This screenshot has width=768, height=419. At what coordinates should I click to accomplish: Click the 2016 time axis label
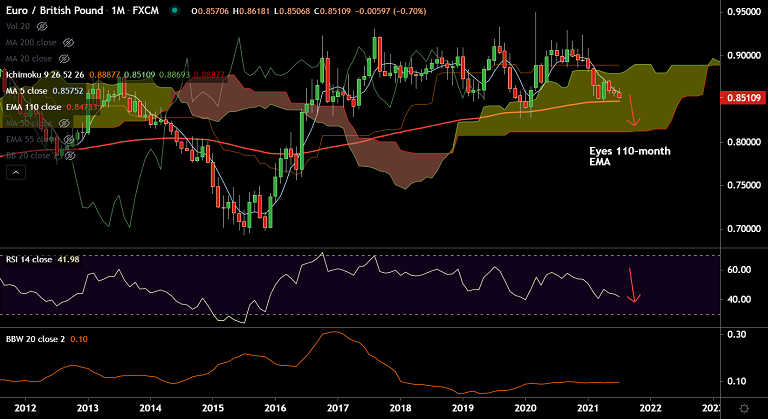pos(275,408)
